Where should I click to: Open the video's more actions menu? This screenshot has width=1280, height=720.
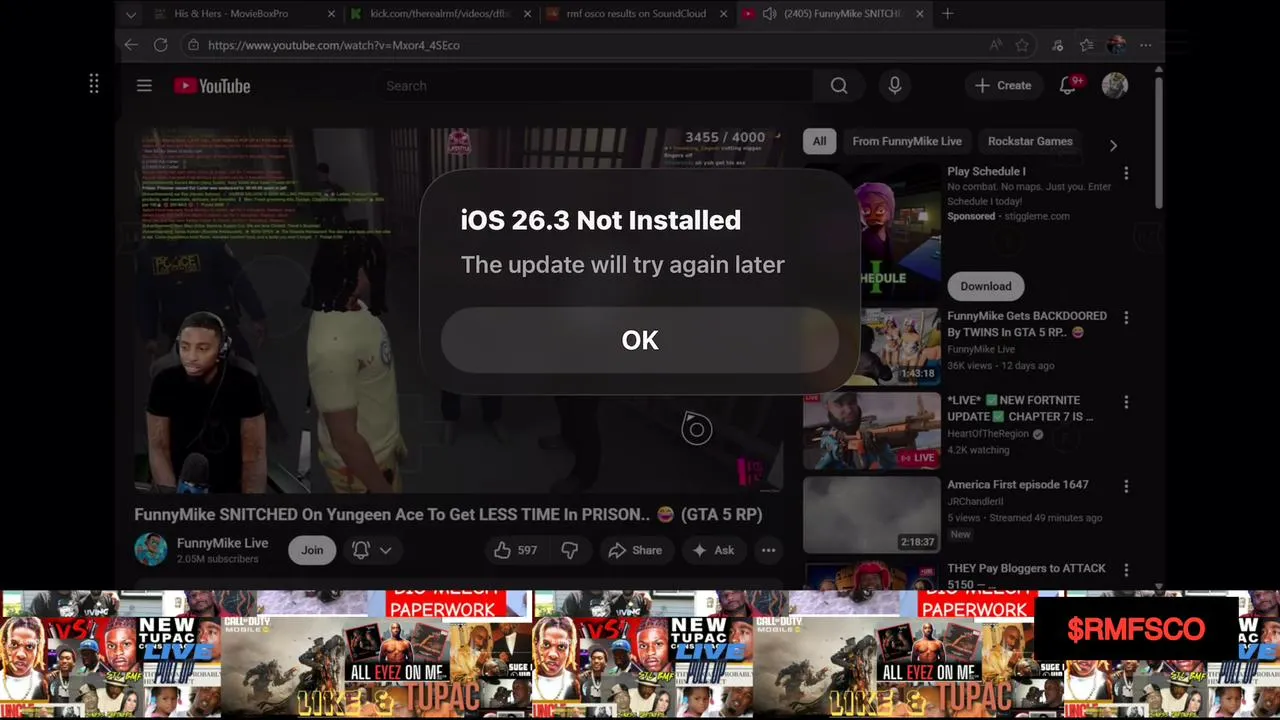coord(768,550)
